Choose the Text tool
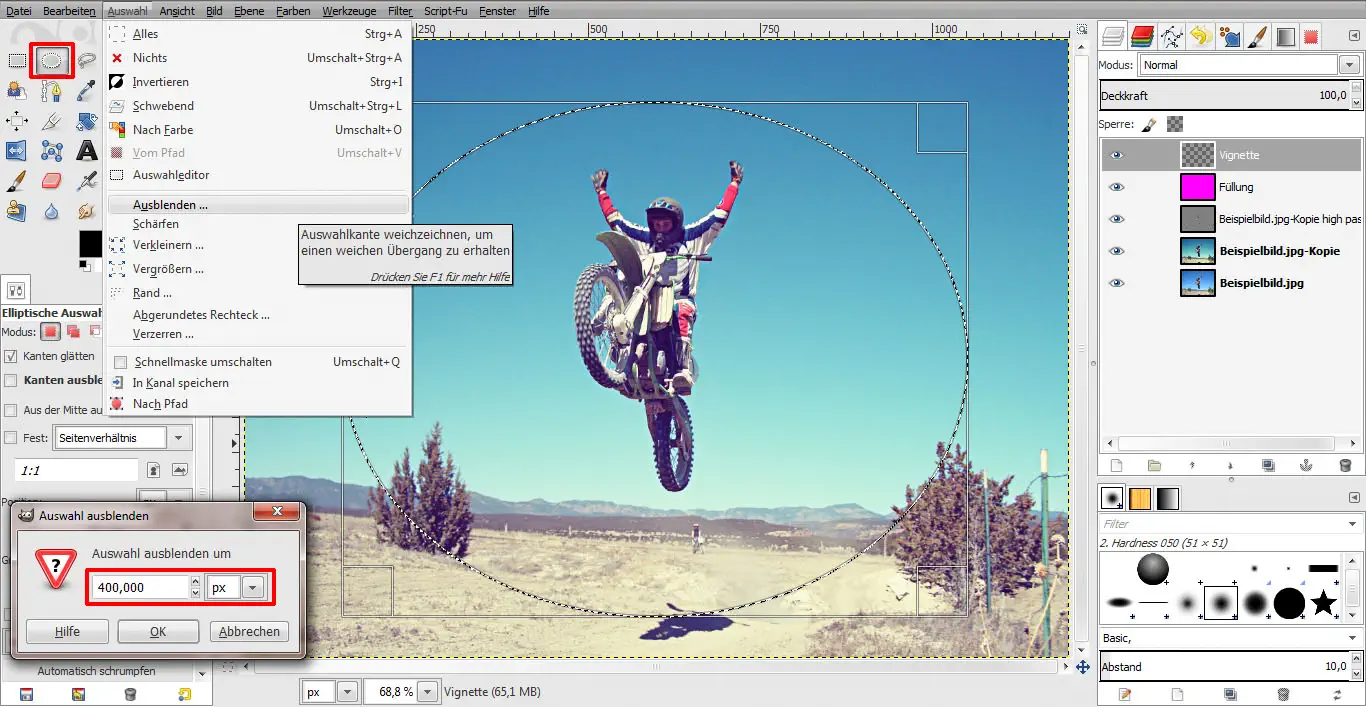 (88, 150)
